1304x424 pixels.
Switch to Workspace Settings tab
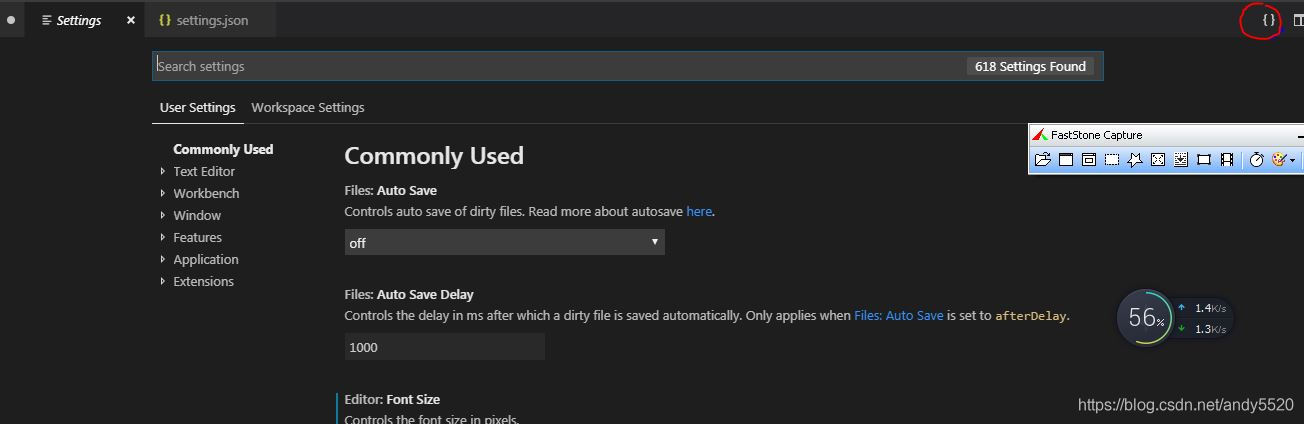pos(307,107)
